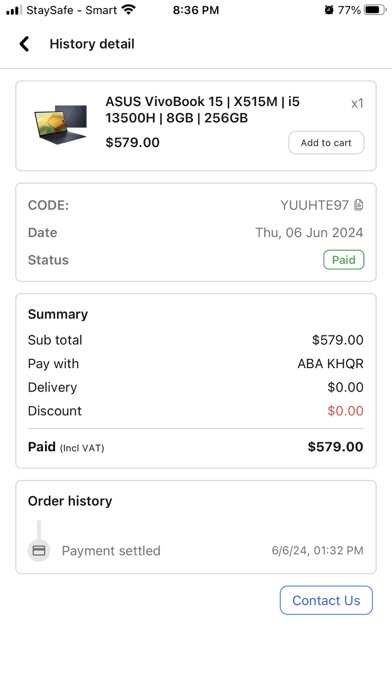Tap the green Paid status badge
Viewport: 392px width, 696px height.
click(344, 260)
